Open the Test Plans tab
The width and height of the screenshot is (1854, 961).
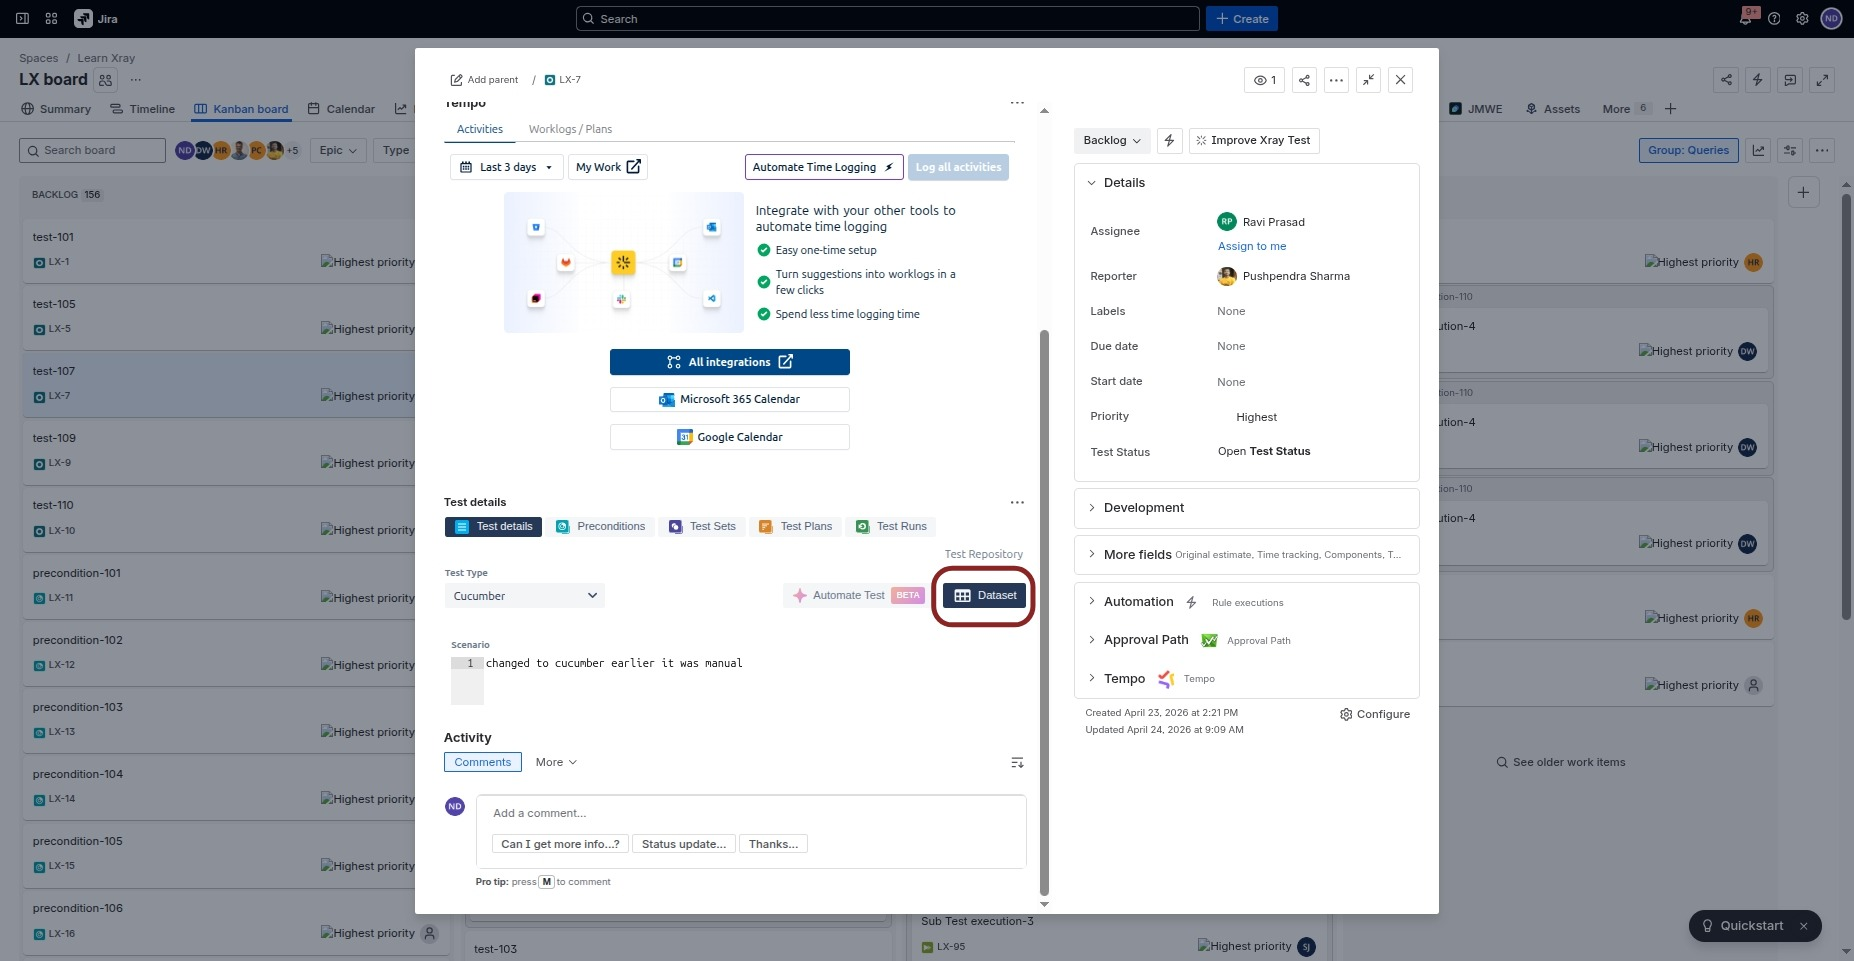tap(795, 527)
